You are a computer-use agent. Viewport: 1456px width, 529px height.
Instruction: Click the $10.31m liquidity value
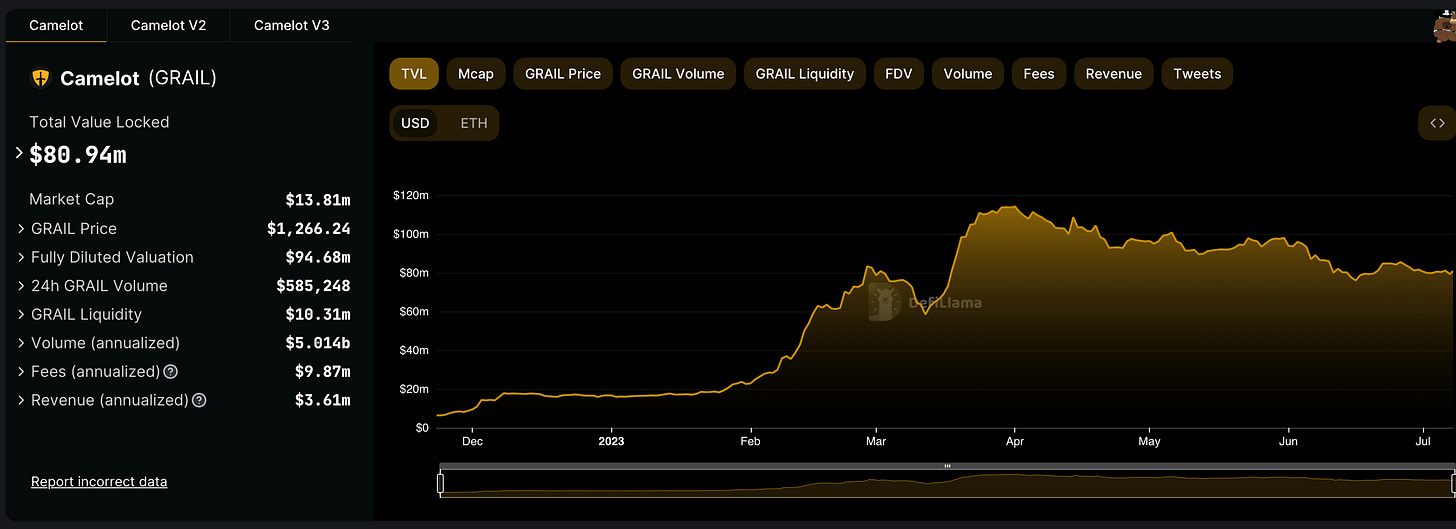[318, 314]
